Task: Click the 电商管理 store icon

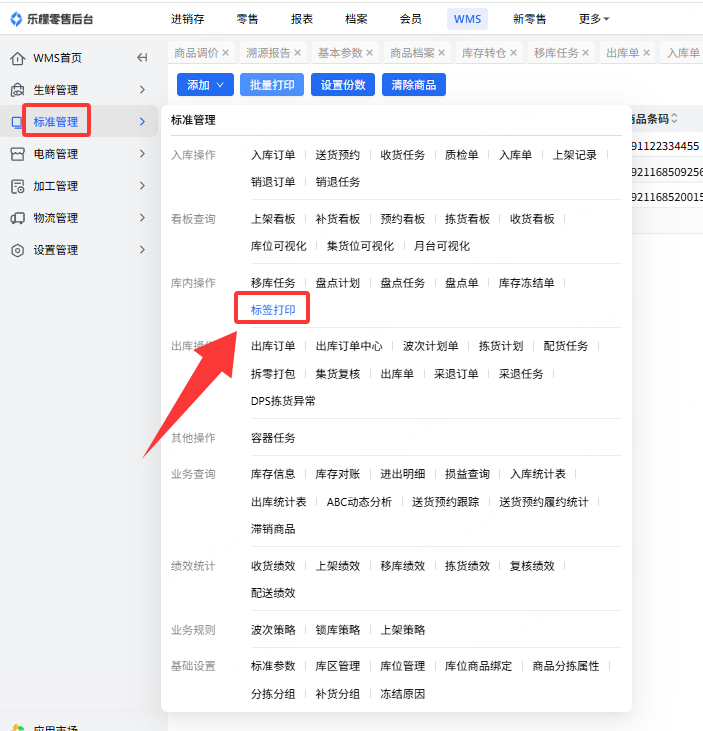Action: [x=17, y=154]
